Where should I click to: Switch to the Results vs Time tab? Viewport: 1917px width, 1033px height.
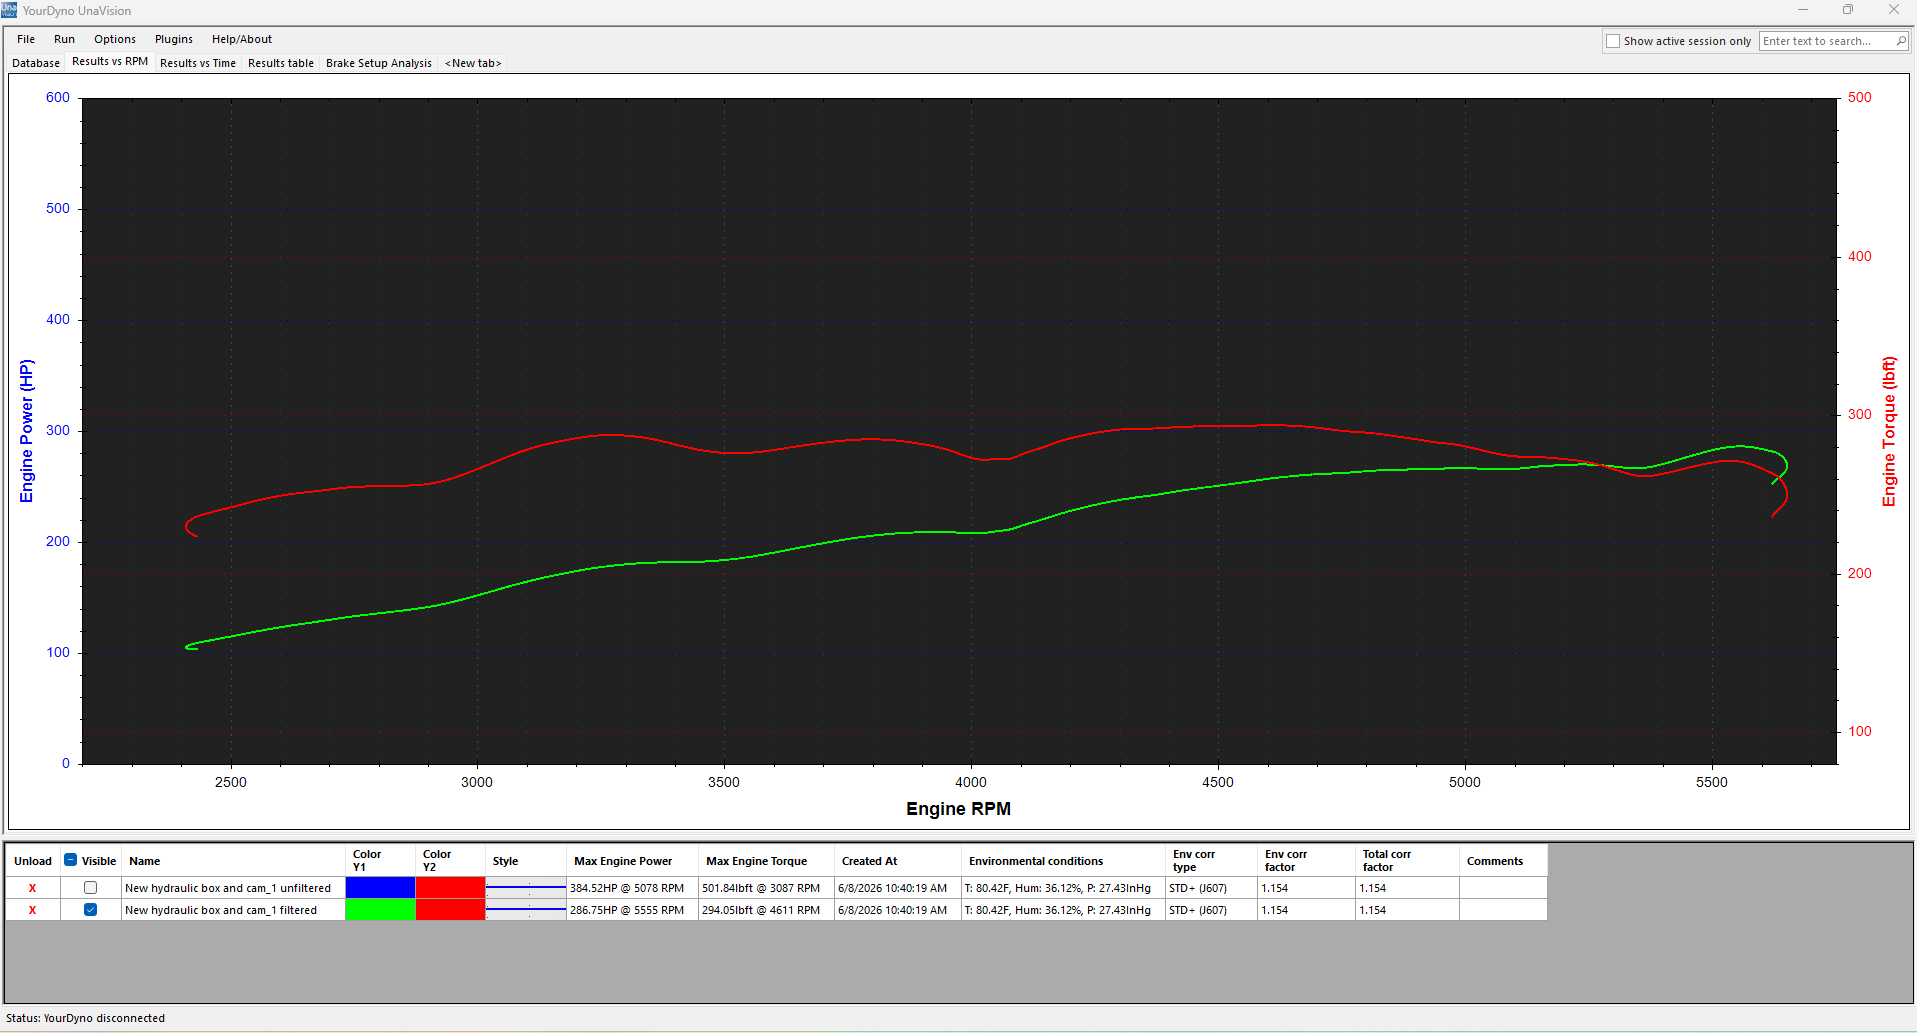pos(198,63)
